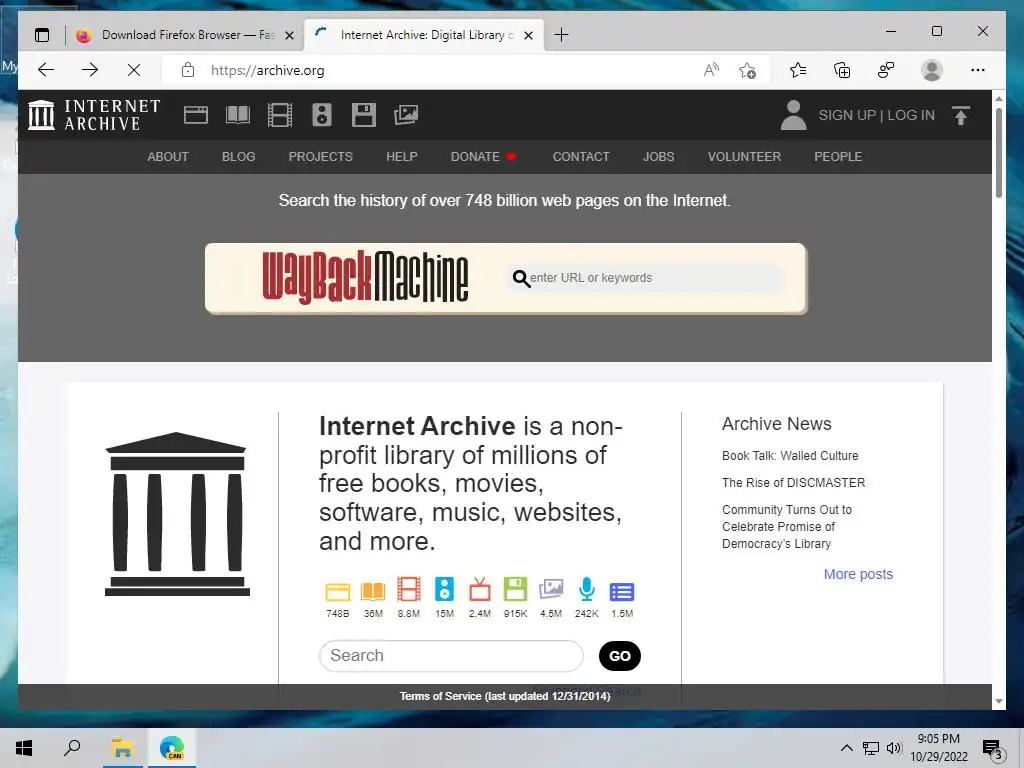Screen dimensions: 1024x768
Task: Click the SIGN UP link
Action: (x=847, y=115)
